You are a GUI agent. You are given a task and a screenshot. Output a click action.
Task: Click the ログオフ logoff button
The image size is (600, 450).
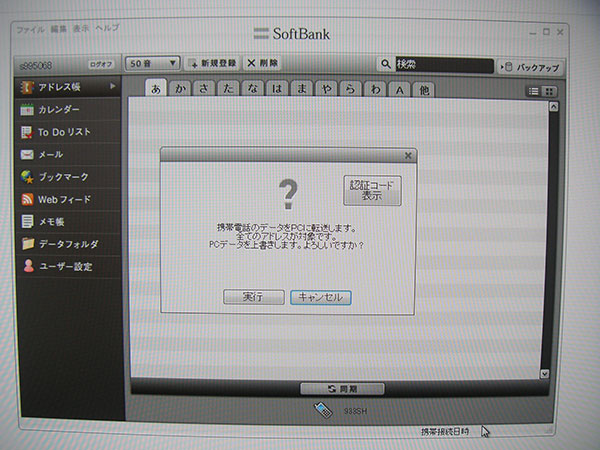101,64
